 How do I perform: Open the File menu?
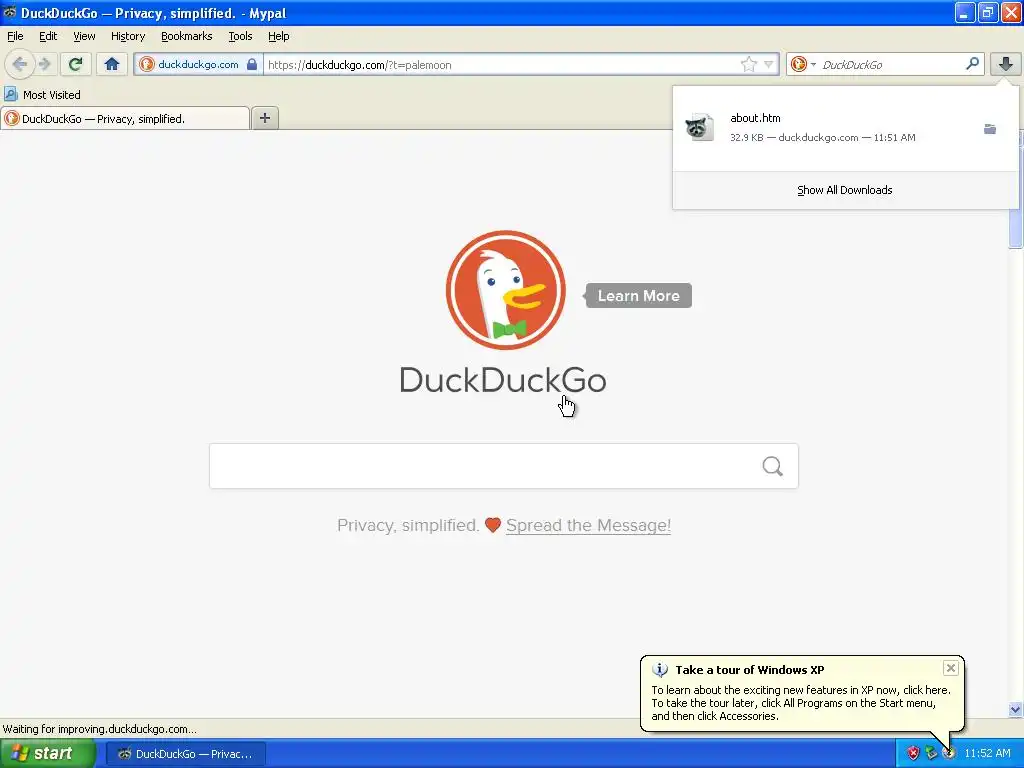tap(15, 36)
